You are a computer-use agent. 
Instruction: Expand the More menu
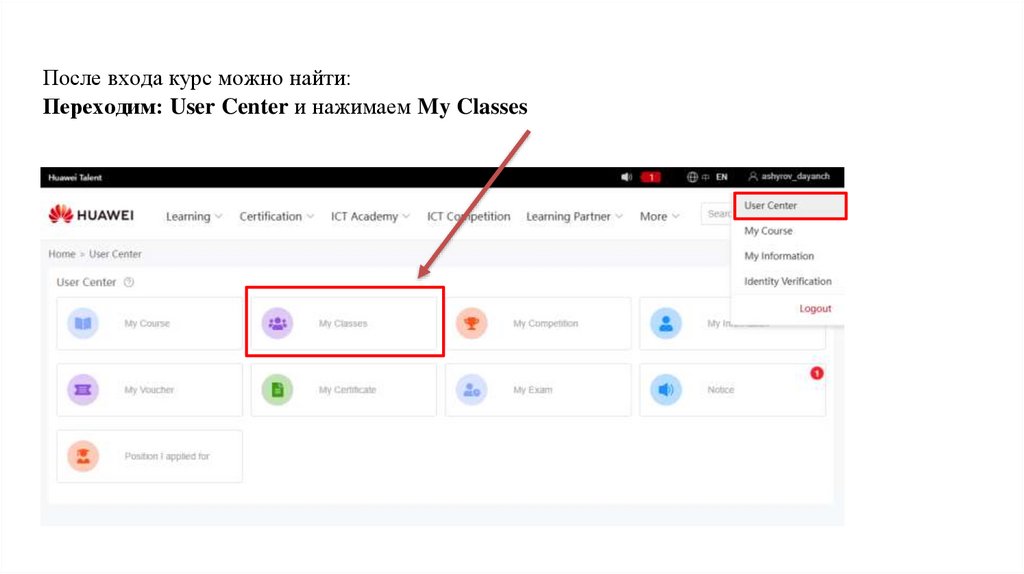pyautogui.click(x=660, y=216)
